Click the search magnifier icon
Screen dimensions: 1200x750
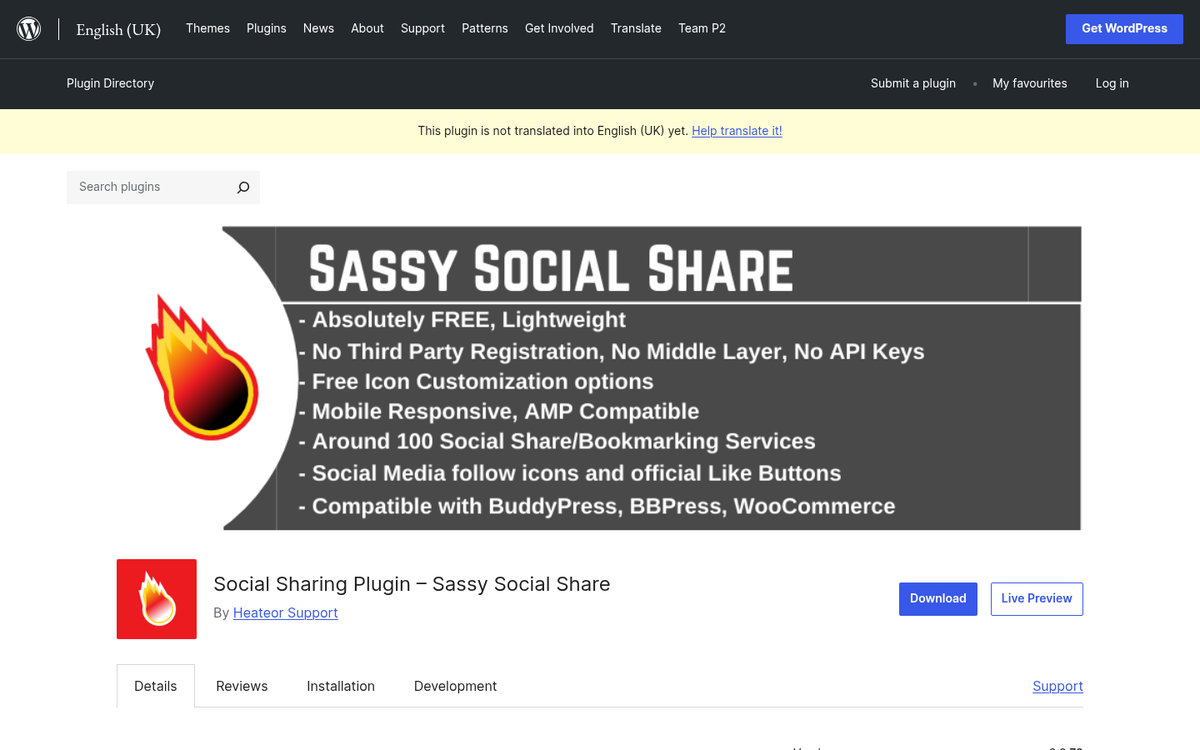[243, 187]
